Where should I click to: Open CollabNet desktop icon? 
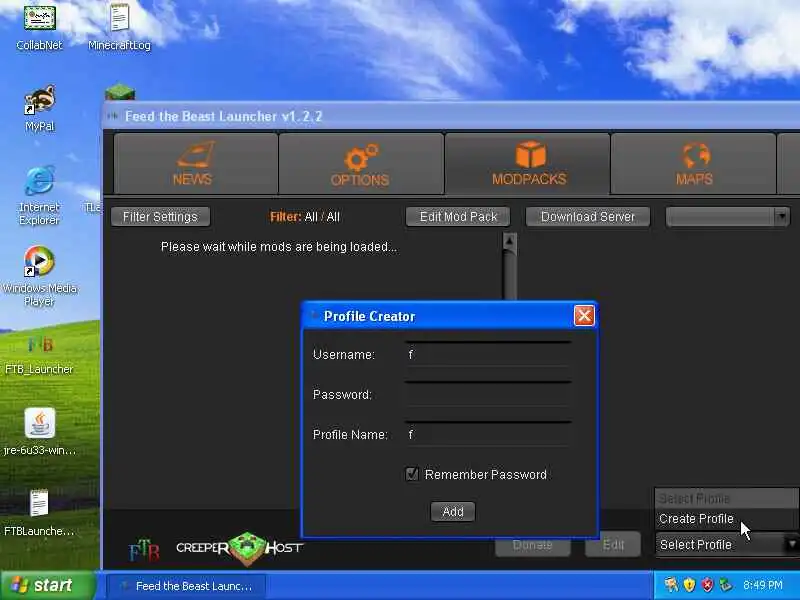(x=39, y=28)
